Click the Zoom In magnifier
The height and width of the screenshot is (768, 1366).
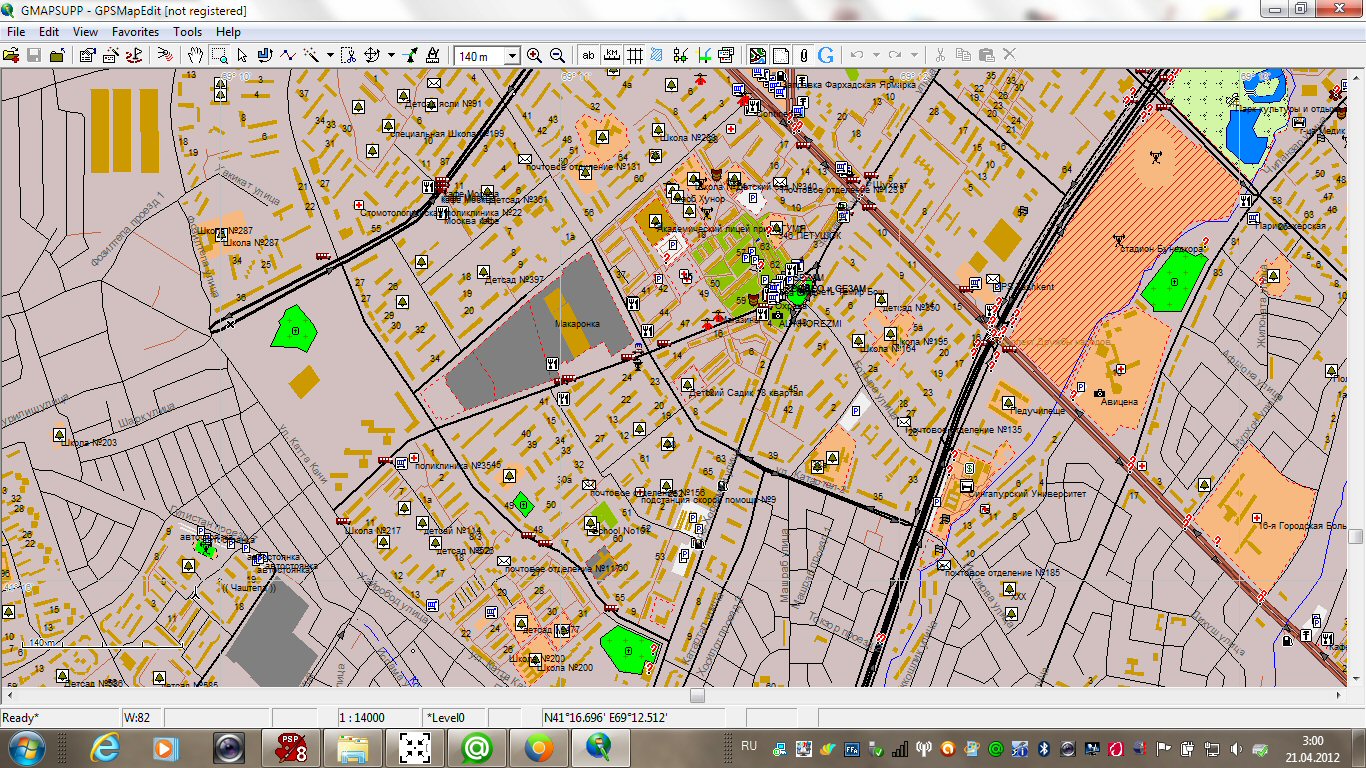pos(534,55)
